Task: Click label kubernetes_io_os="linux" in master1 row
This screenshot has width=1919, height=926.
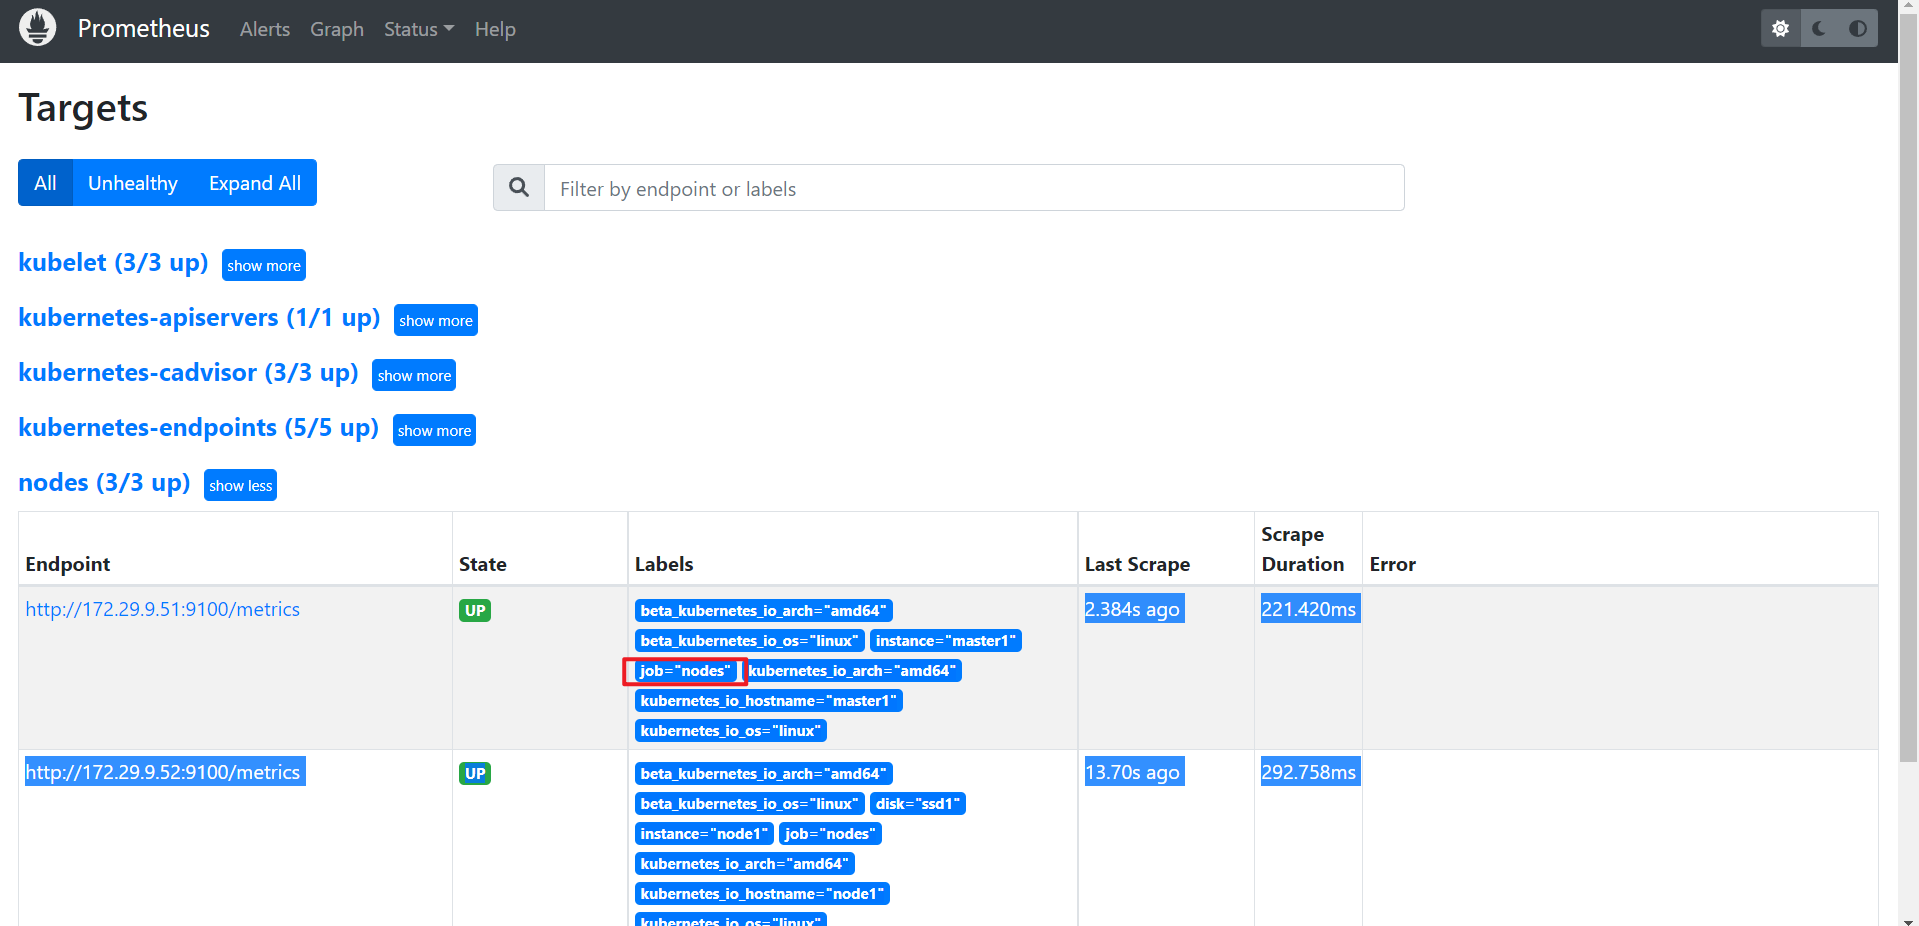Action: click(x=730, y=730)
